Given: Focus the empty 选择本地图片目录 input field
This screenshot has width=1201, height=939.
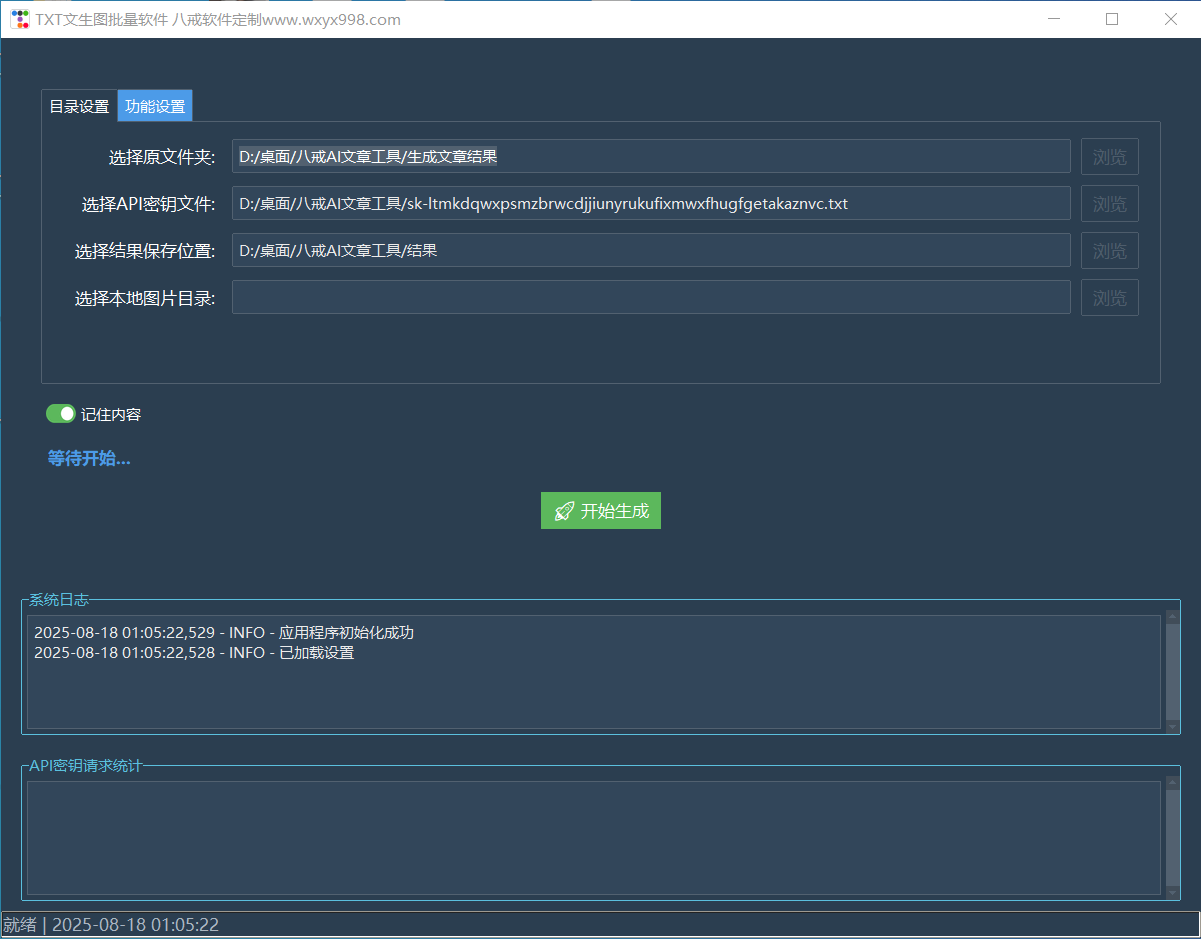Looking at the screenshot, I should coord(650,298).
